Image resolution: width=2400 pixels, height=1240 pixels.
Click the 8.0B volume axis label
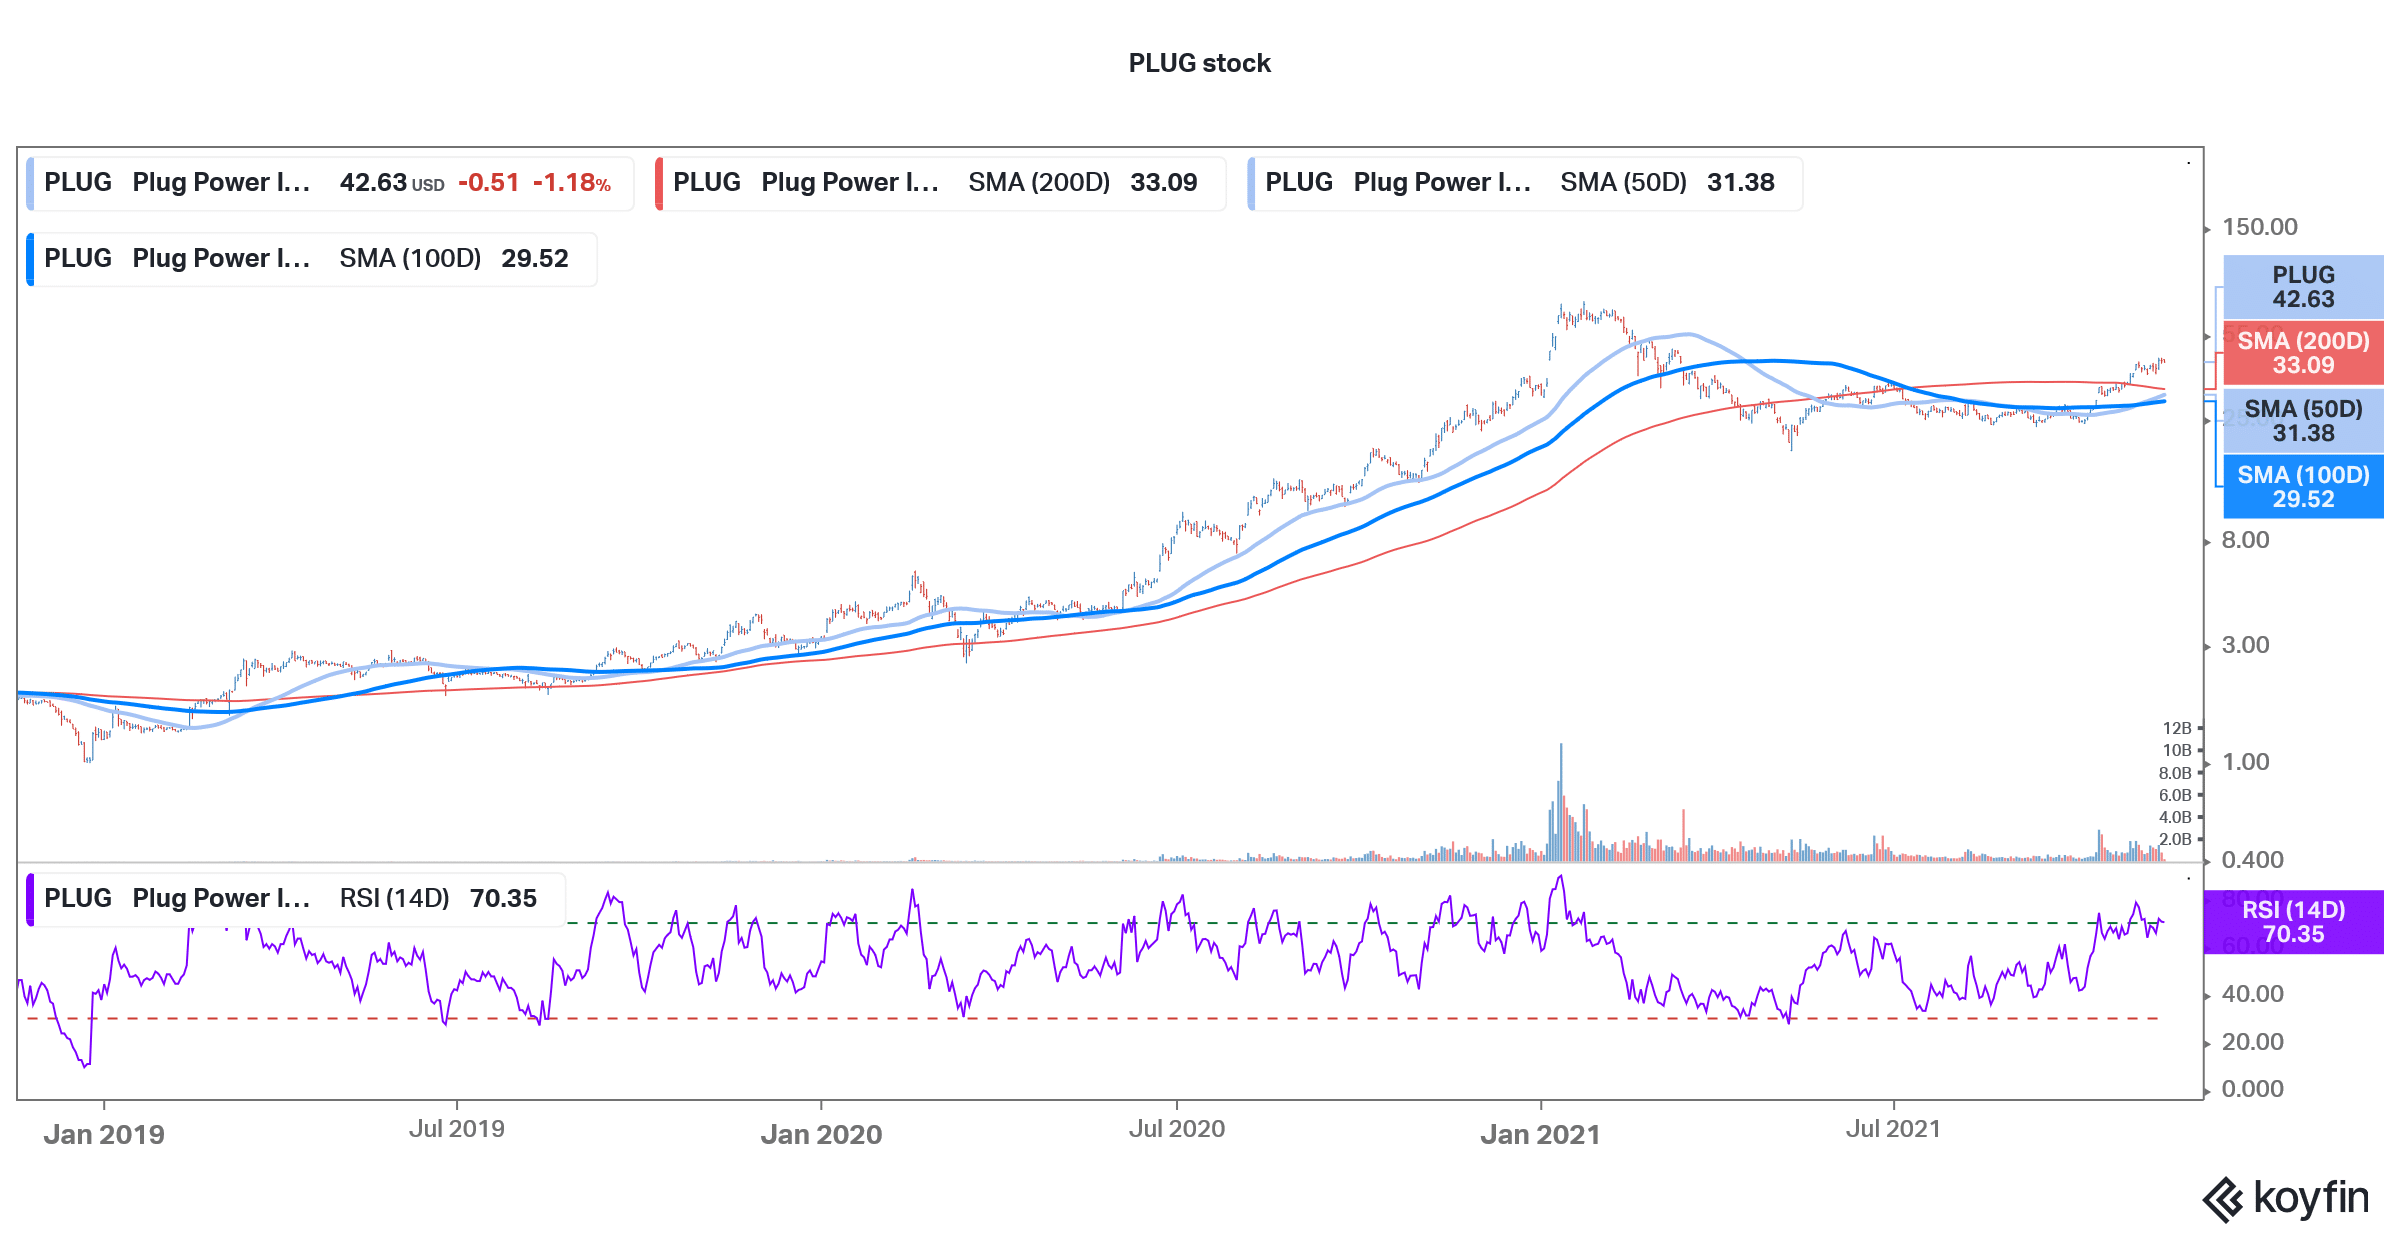(2175, 773)
